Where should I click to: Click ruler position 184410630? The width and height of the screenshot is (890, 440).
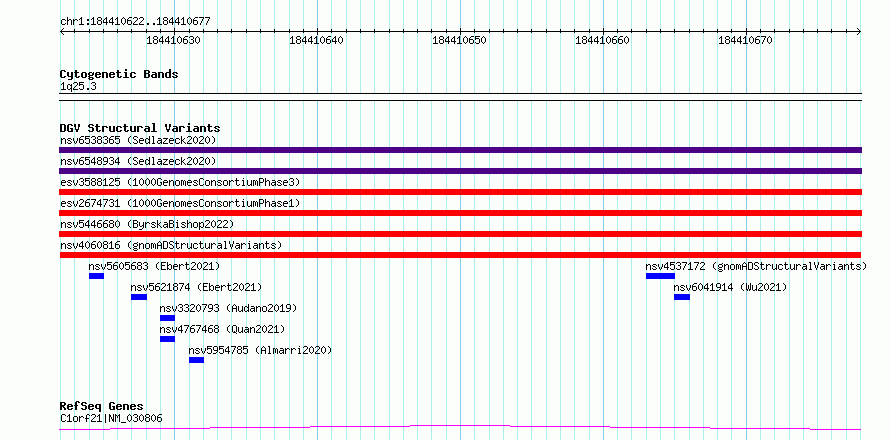tap(174, 40)
